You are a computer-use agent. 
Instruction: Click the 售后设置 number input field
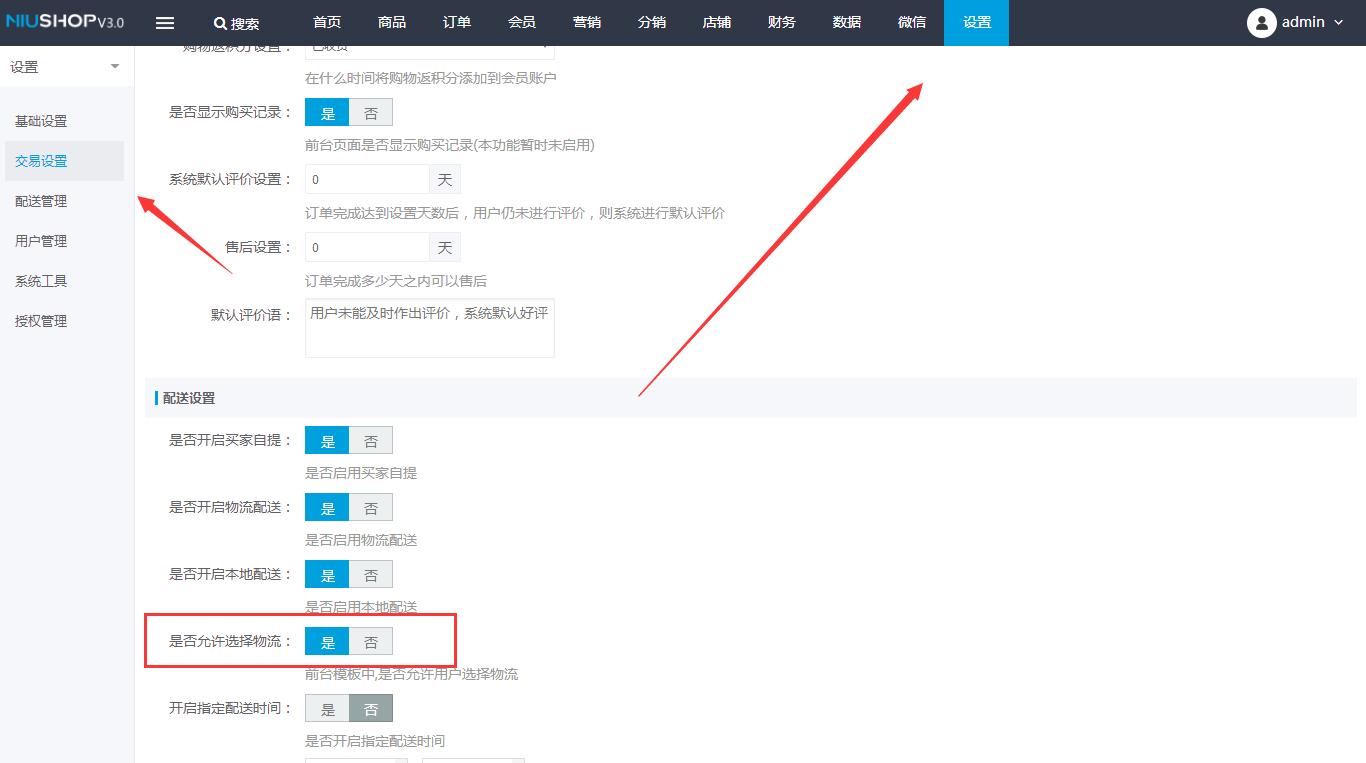367,246
